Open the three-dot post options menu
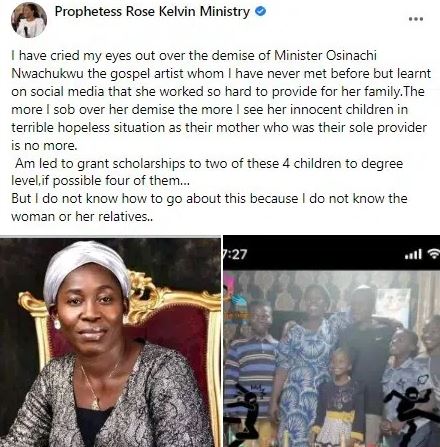 [x=416, y=19]
